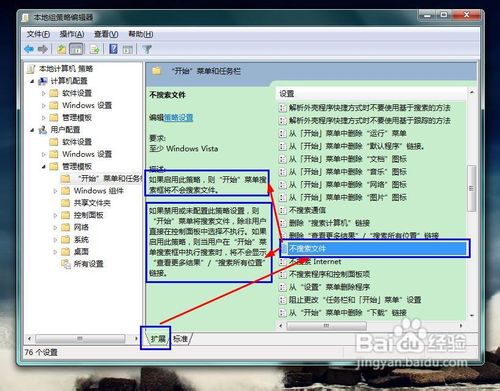Image resolution: width=500 pixels, height=391 pixels.
Task: Click the policy icon of the 删除"搜索计算机"链接 row
Action: click(282, 223)
